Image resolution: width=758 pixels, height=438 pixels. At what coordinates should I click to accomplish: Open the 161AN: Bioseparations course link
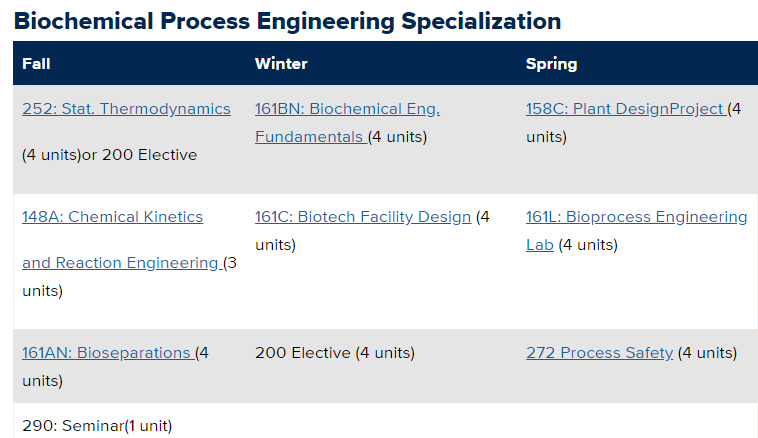106,353
